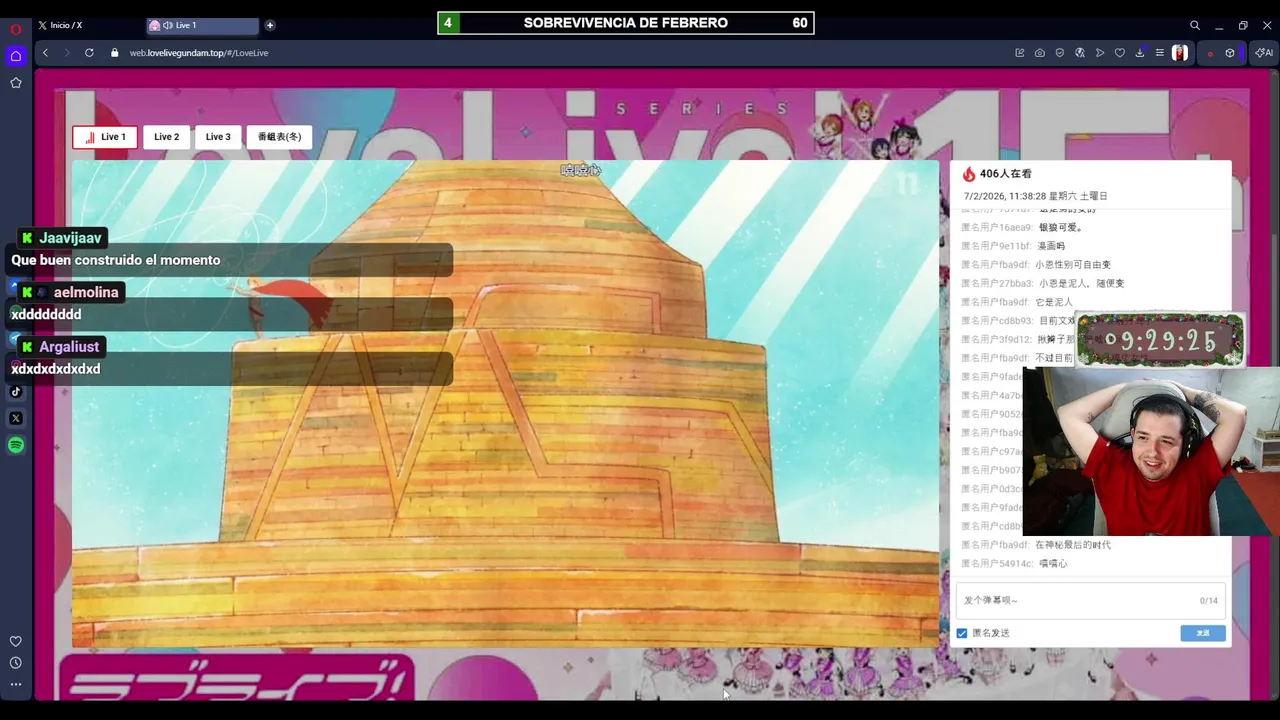1280x720 pixels.
Task: Open the Aria AI assistant button
Action: pos(1264,53)
